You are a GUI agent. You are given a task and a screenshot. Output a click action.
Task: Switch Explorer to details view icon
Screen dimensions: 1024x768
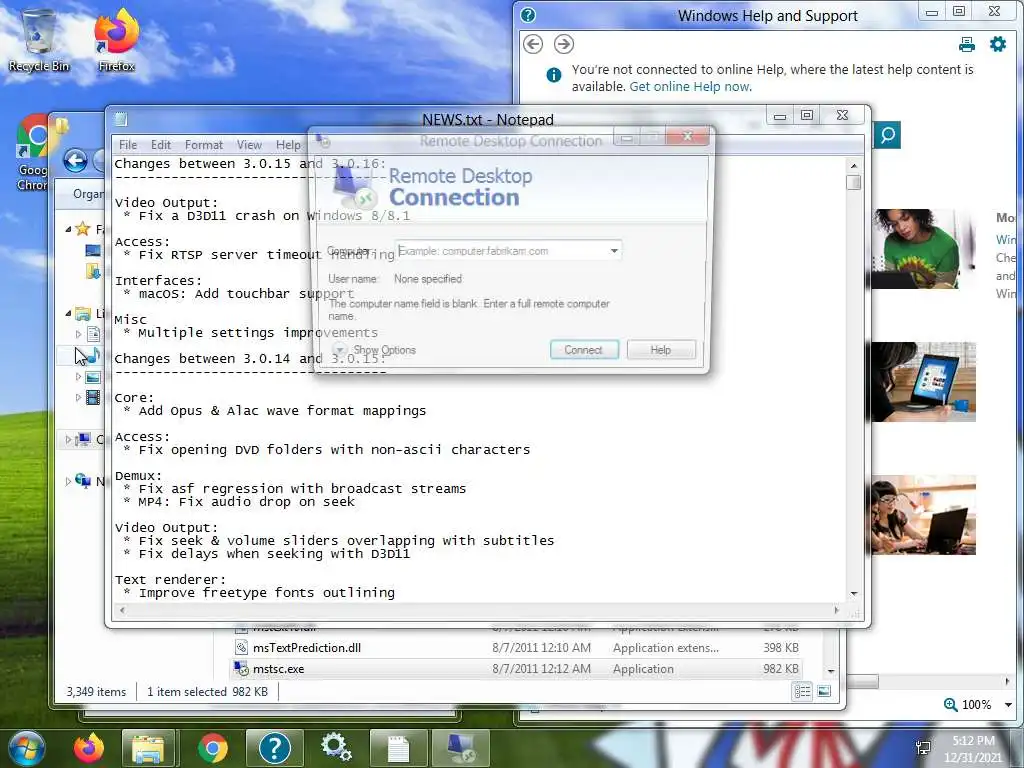802,691
